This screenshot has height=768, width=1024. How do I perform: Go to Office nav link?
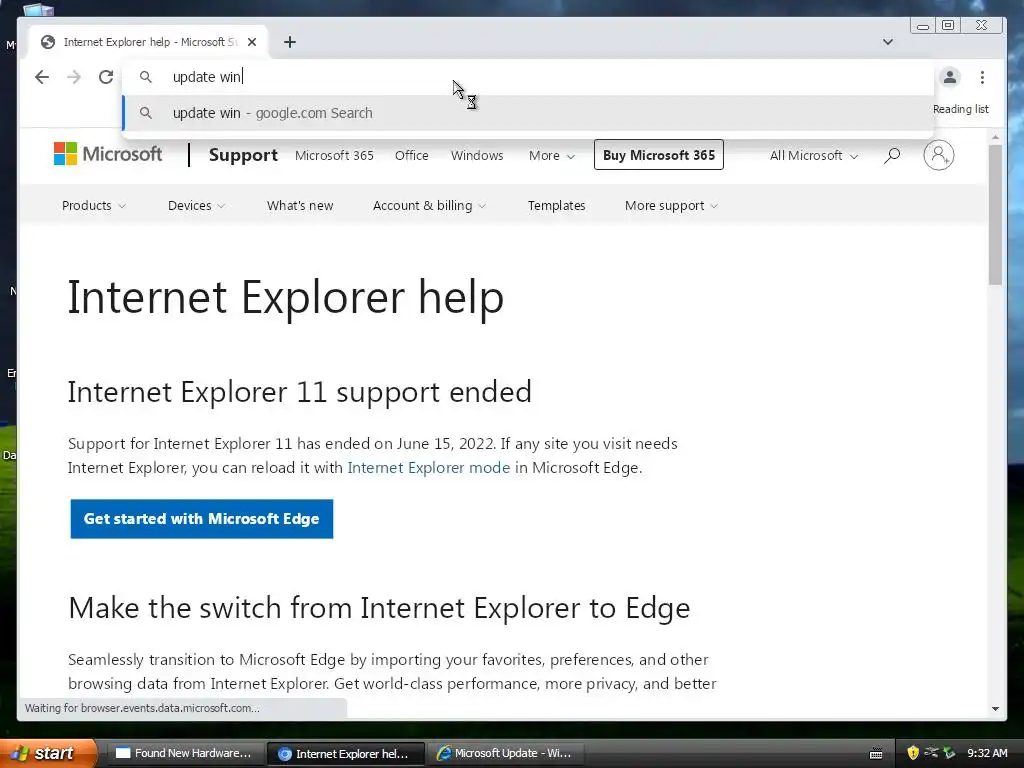coord(411,155)
